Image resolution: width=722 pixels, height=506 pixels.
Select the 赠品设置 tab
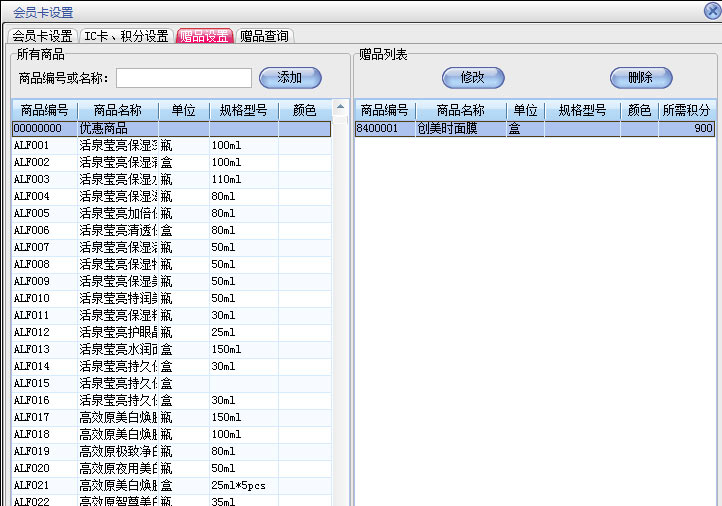(205, 36)
